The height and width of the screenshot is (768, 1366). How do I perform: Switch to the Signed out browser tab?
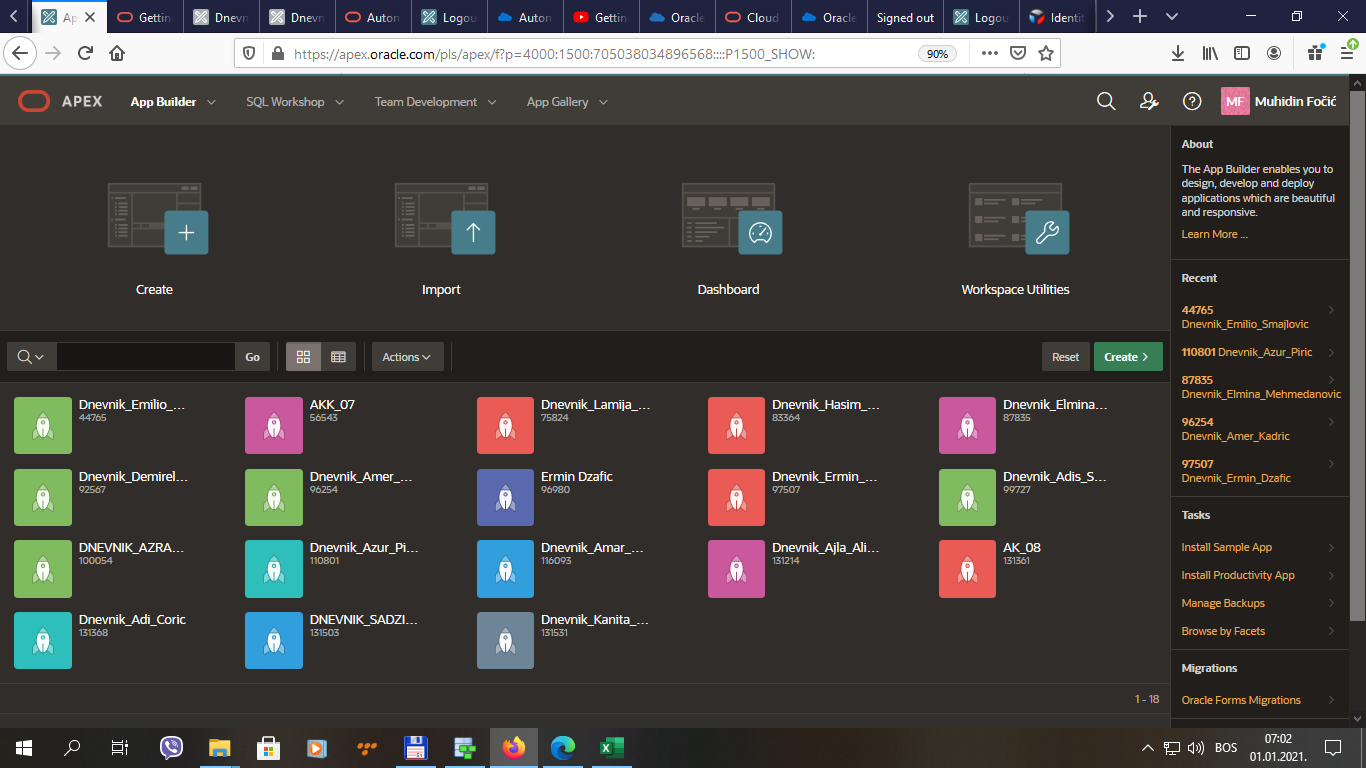click(x=905, y=17)
